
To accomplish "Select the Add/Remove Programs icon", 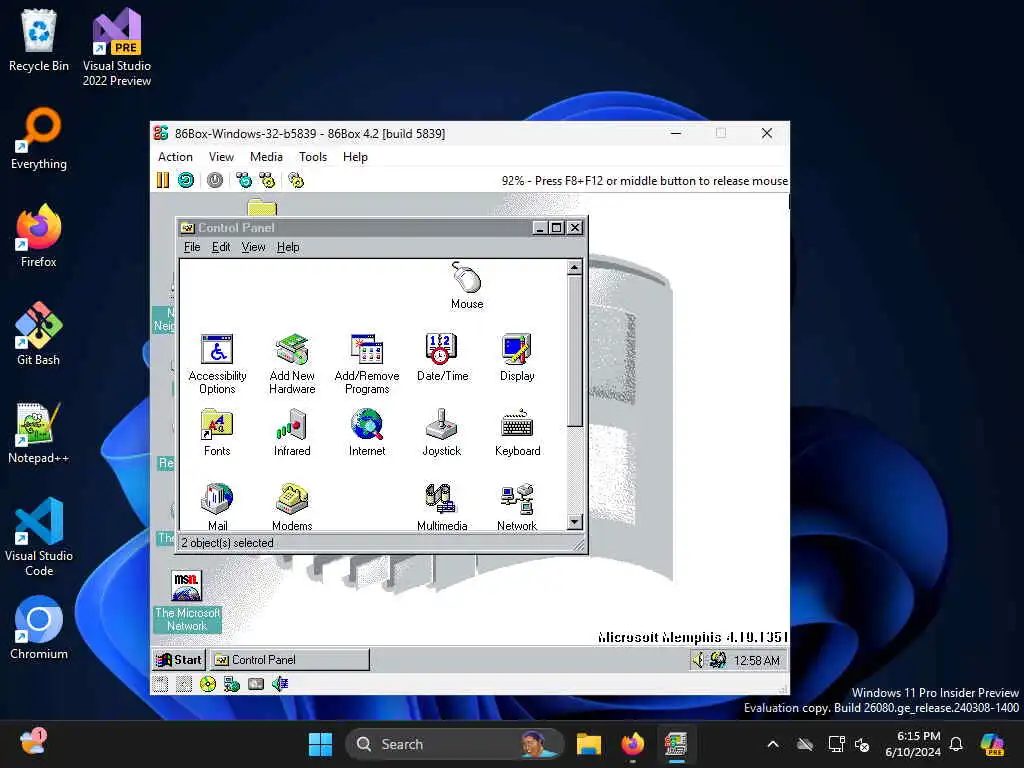I will (367, 364).
